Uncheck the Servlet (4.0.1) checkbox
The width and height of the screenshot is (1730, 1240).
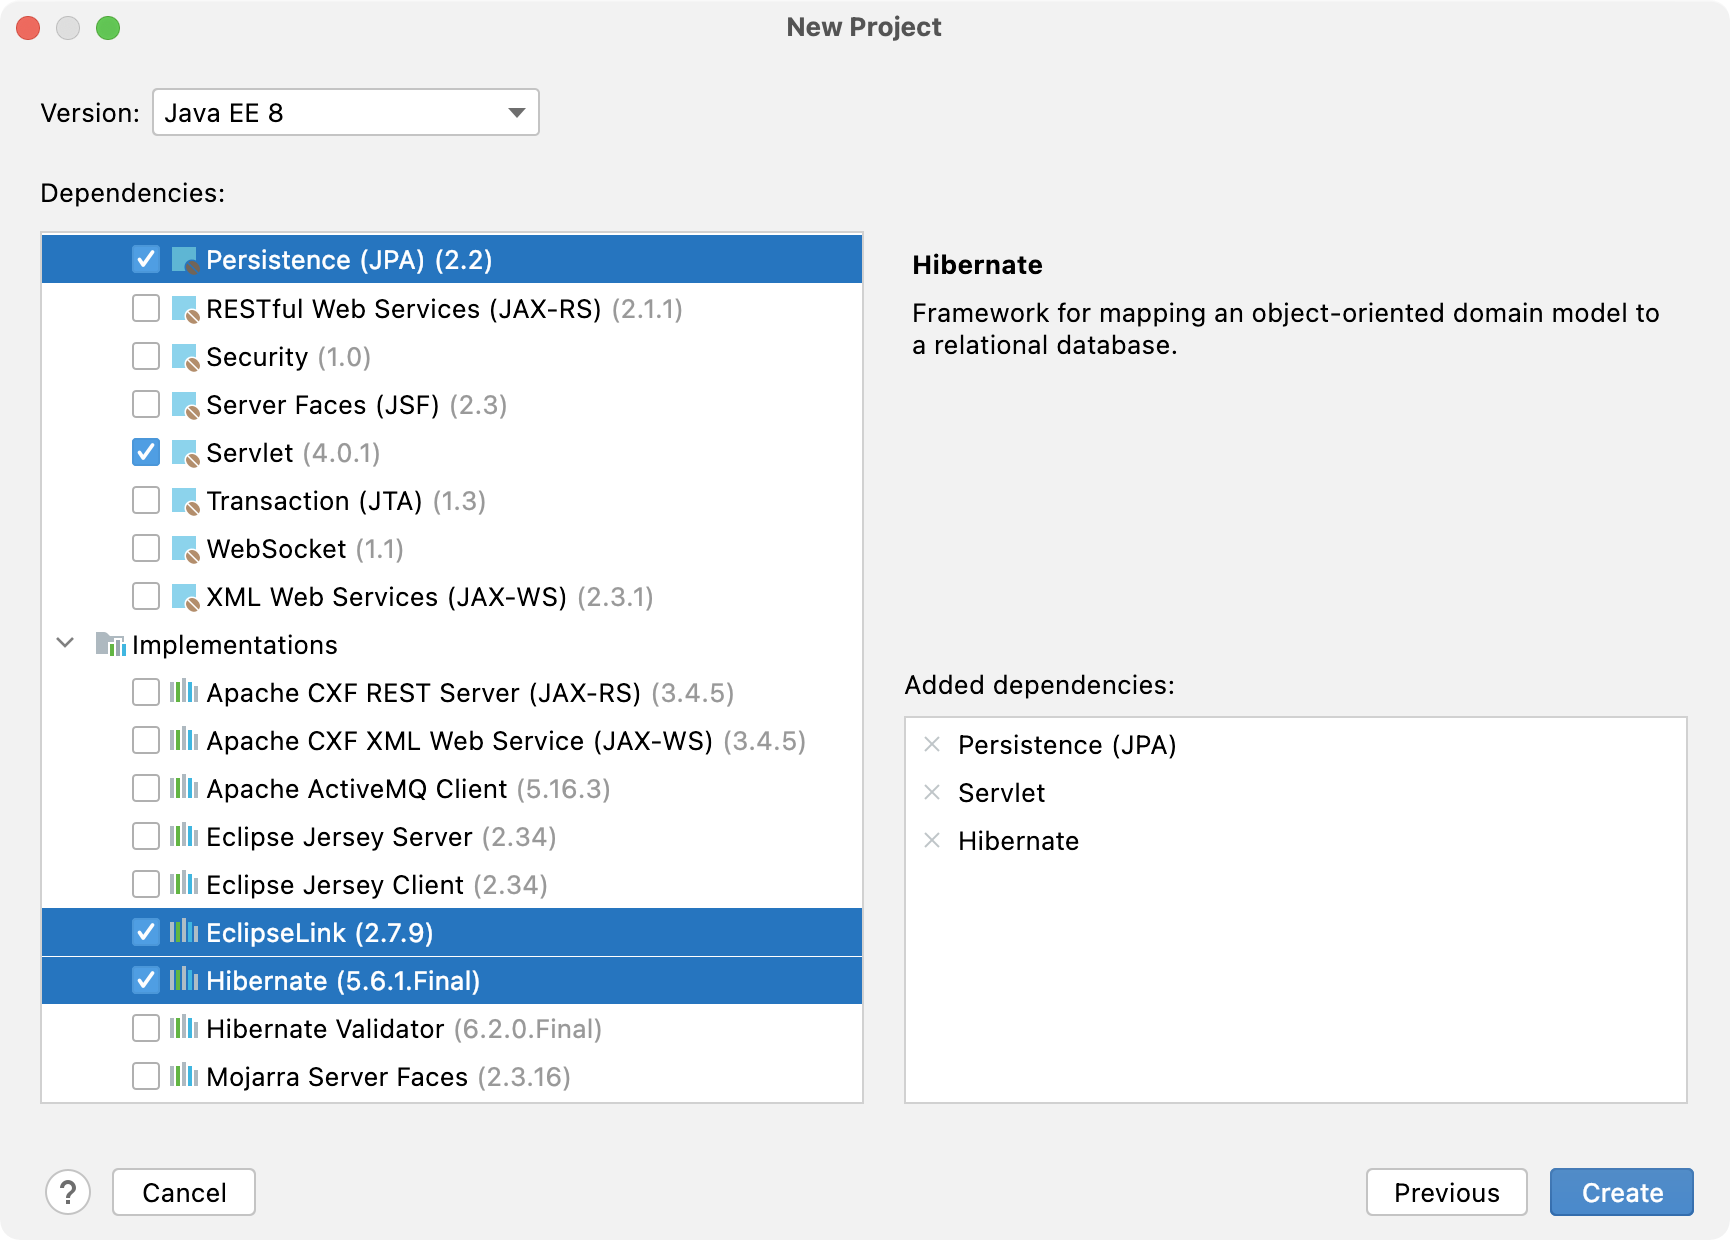click(146, 452)
